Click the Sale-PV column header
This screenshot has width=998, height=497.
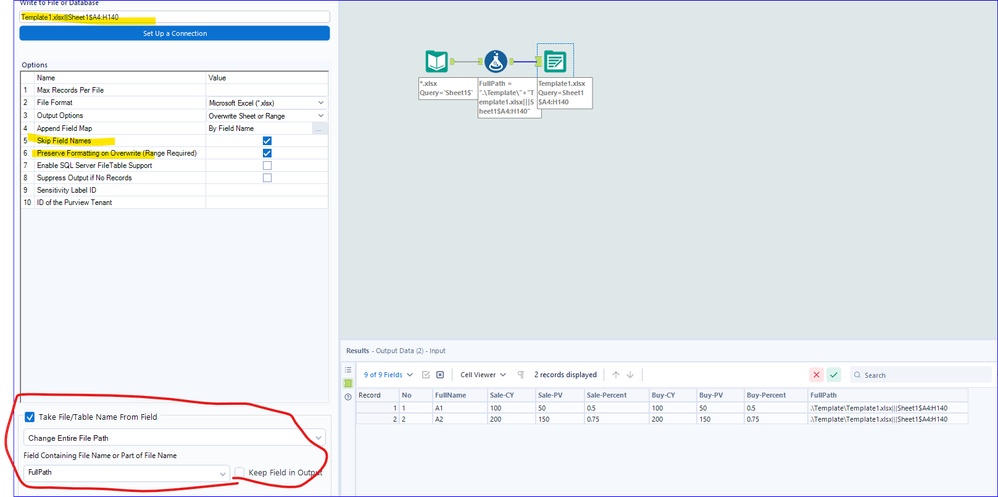click(559, 395)
